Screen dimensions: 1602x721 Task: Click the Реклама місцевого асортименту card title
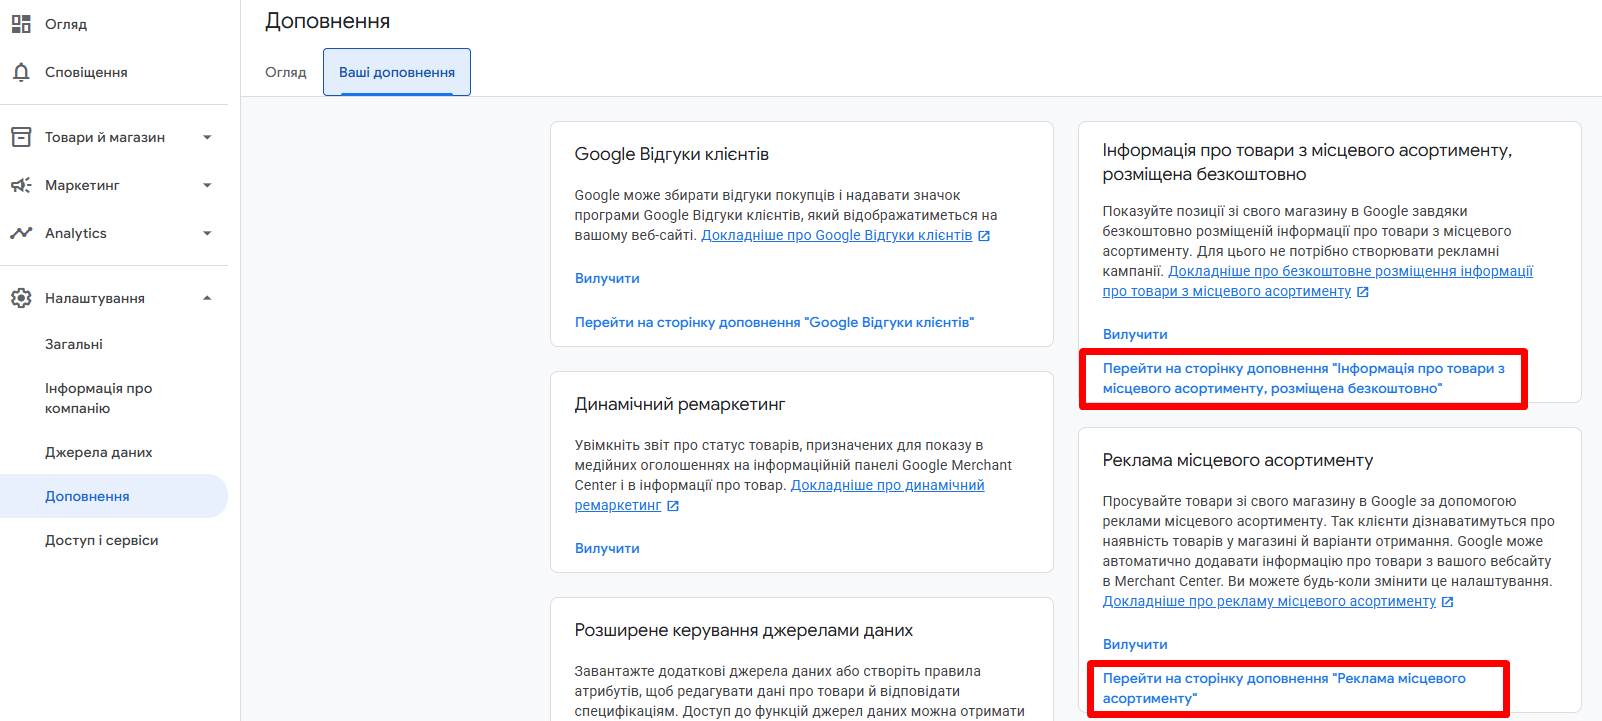pyautogui.click(x=1238, y=460)
